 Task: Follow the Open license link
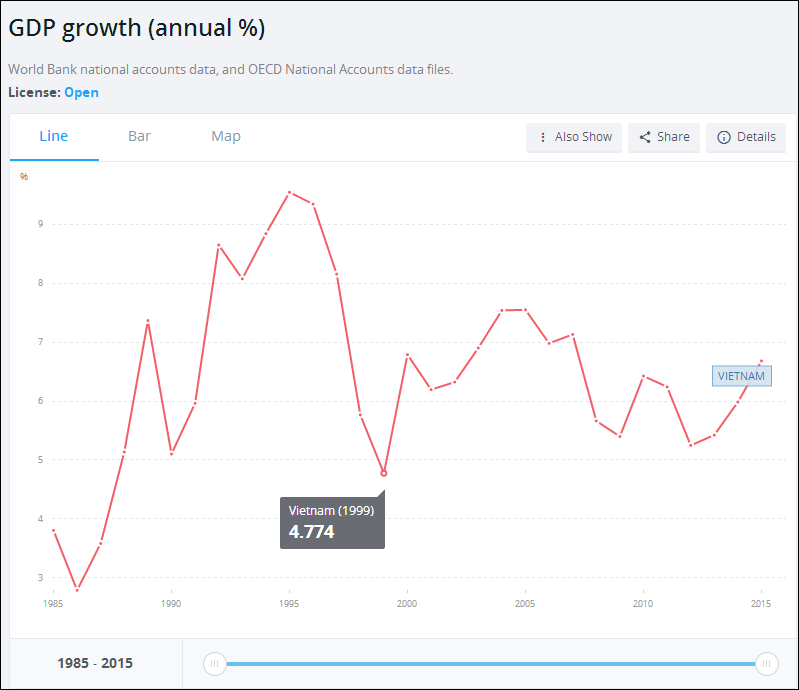tap(81, 93)
